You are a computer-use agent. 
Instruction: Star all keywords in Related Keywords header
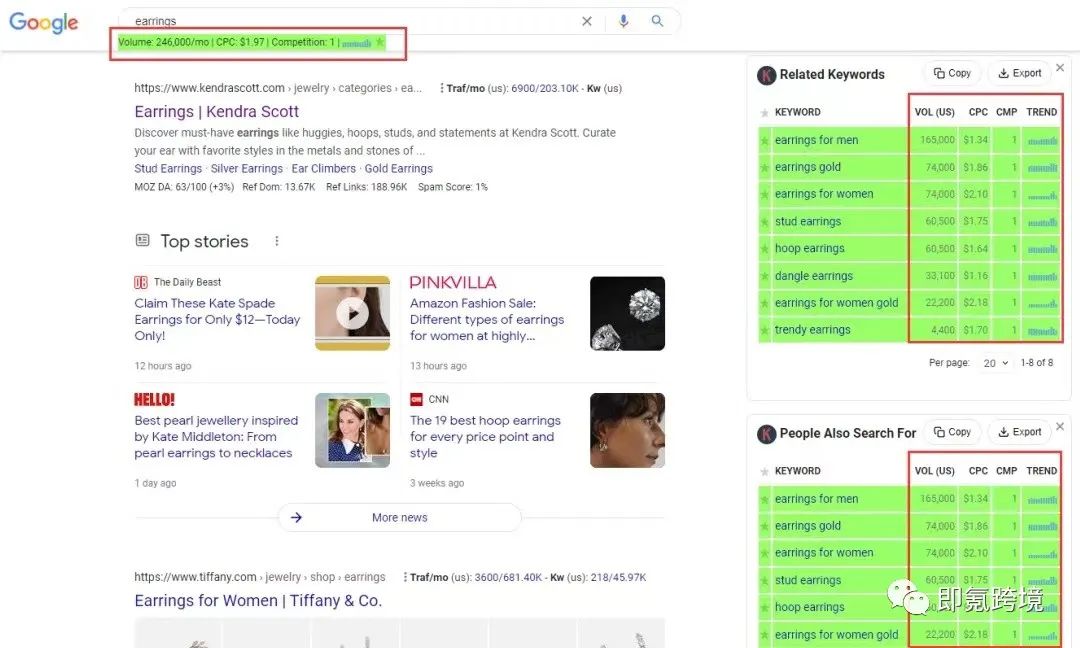click(764, 112)
